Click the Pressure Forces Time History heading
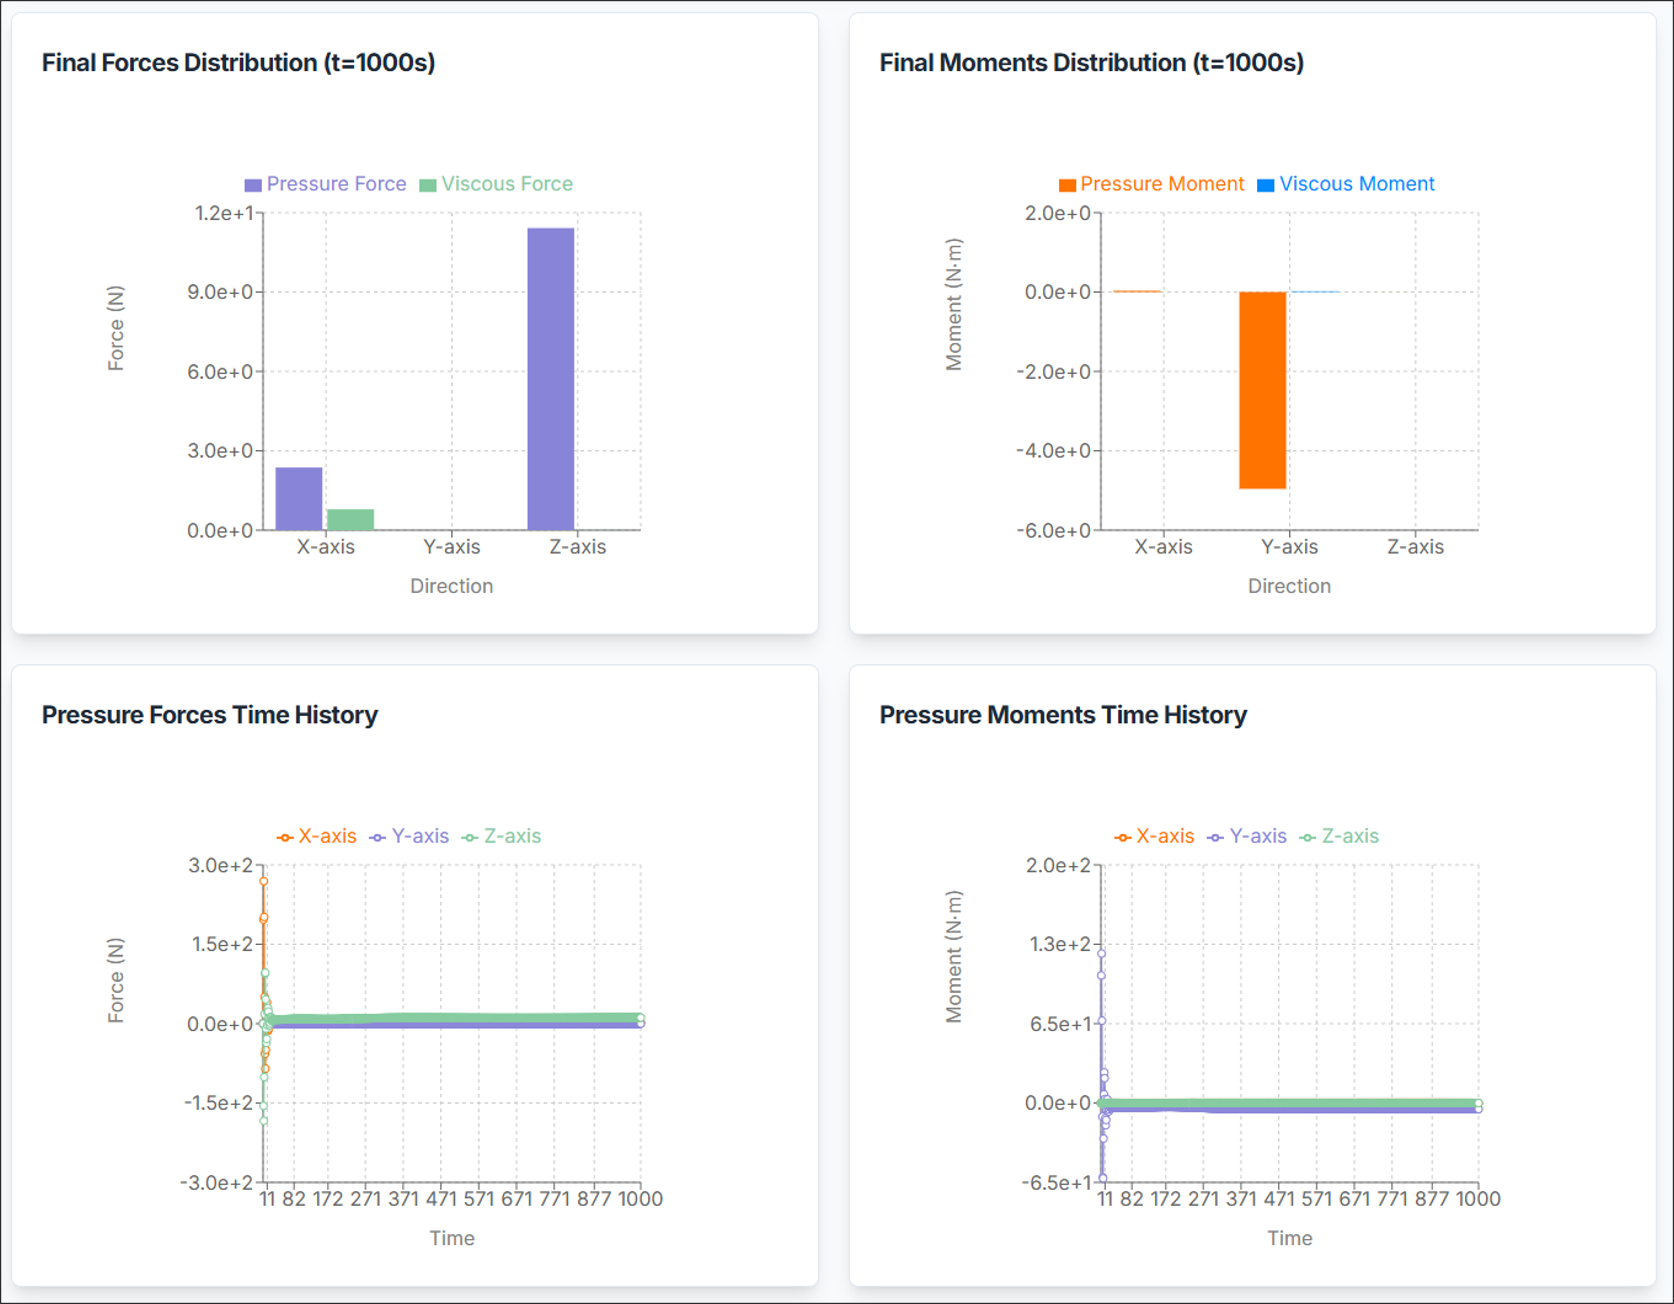The width and height of the screenshot is (1674, 1304). pos(210,715)
